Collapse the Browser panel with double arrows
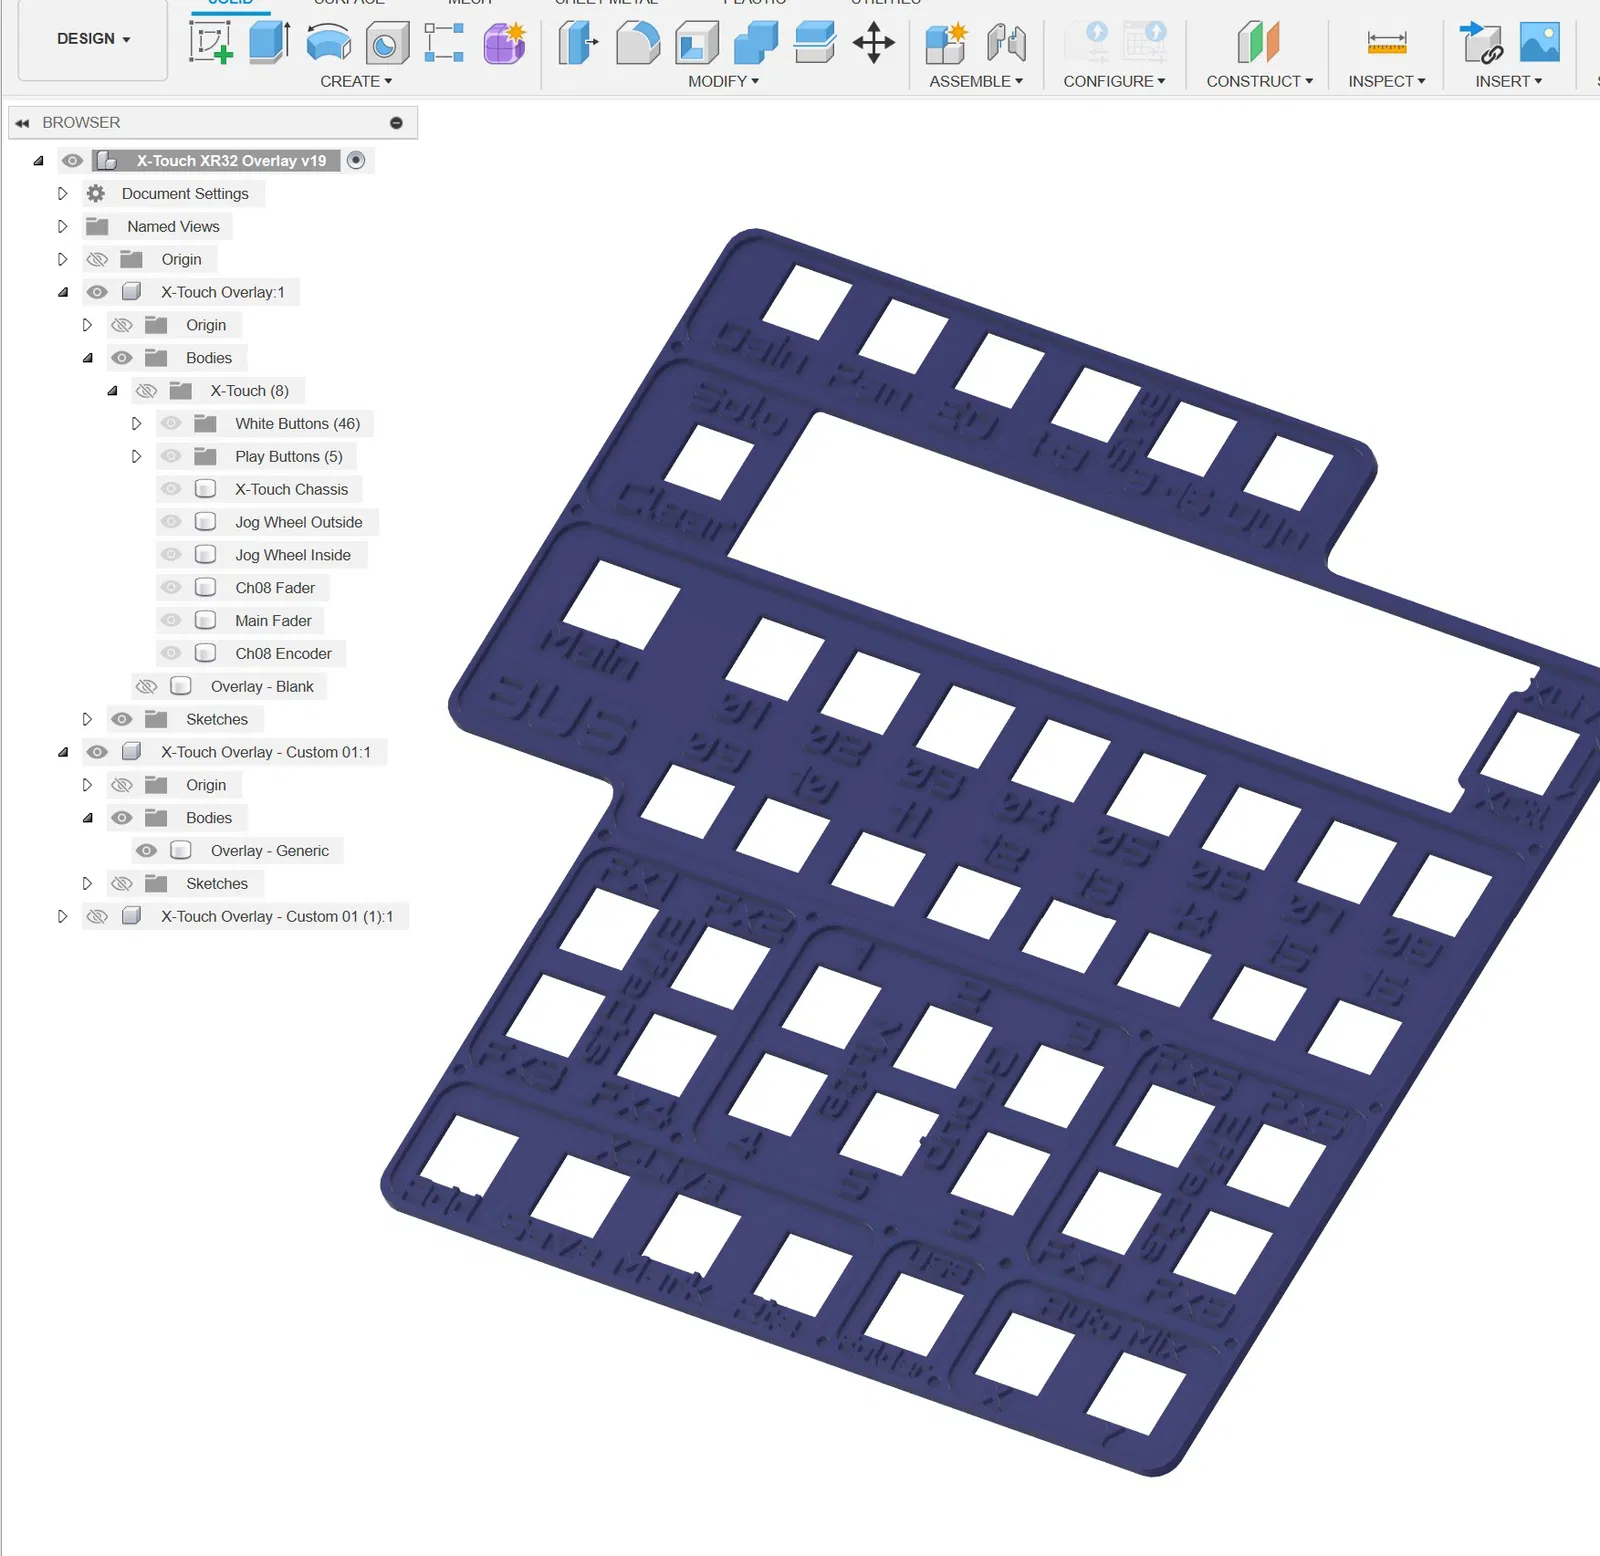The height and width of the screenshot is (1556, 1600). 22,123
